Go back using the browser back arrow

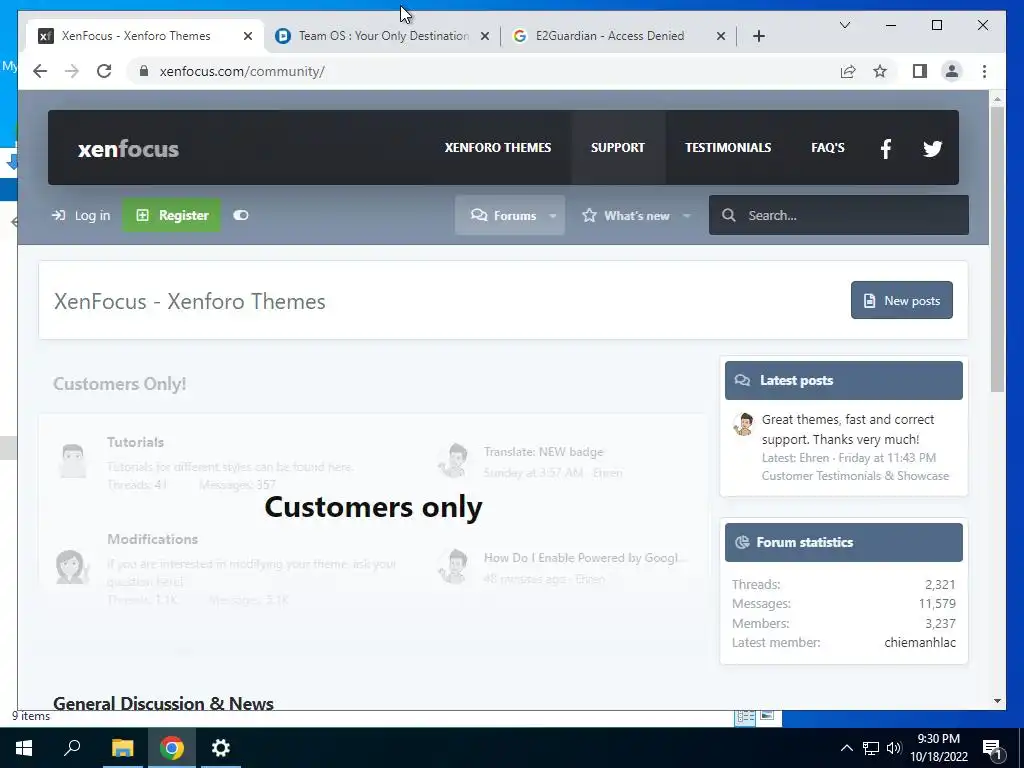pyautogui.click(x=40, y=71)
